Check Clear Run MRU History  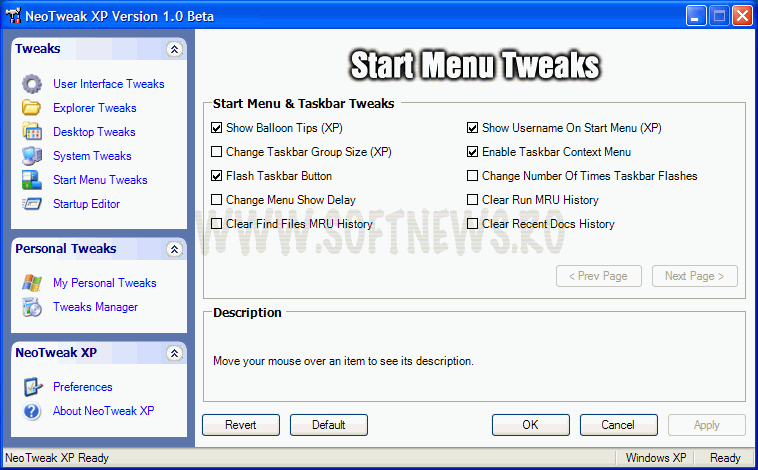pyautogui.click(x=472, y=200)
